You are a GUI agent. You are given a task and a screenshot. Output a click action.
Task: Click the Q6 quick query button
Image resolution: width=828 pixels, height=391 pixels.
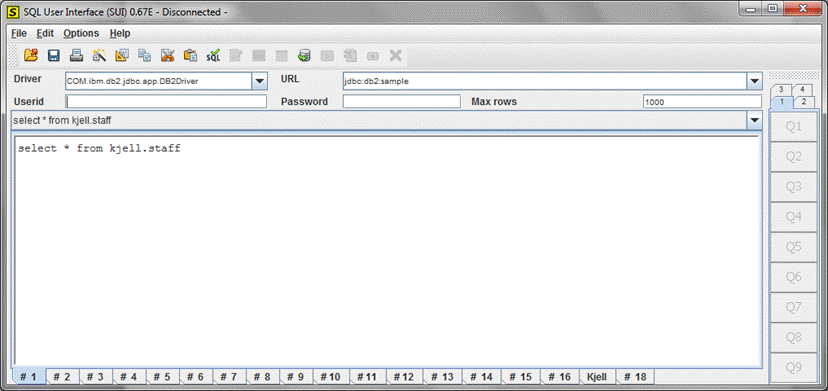tap(794, 277)
